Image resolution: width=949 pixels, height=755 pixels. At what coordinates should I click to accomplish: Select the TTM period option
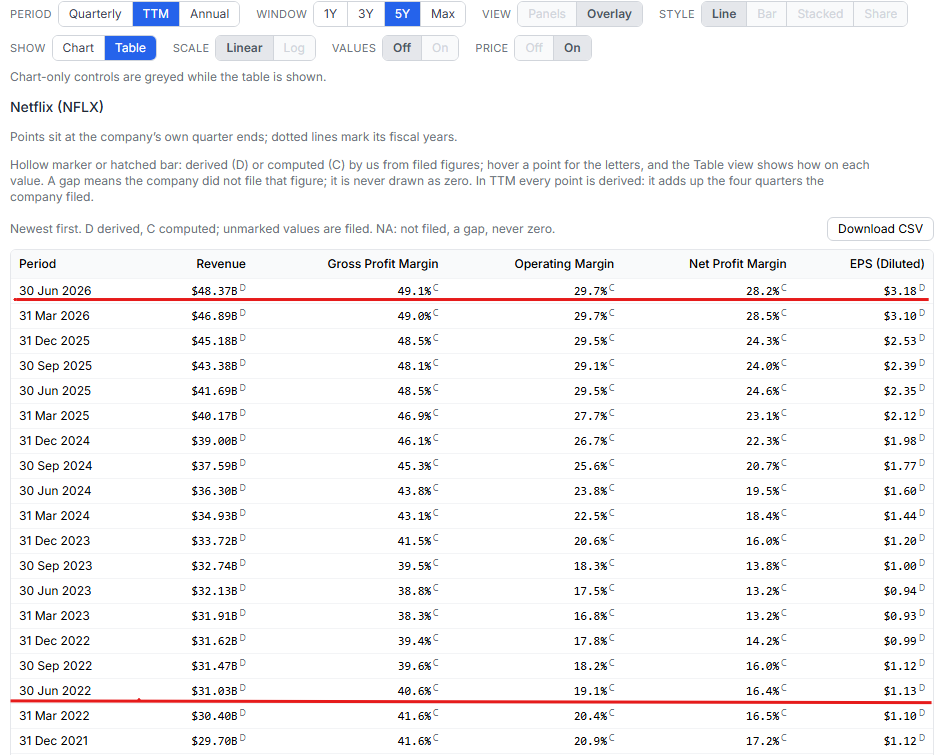pos(156,14)
